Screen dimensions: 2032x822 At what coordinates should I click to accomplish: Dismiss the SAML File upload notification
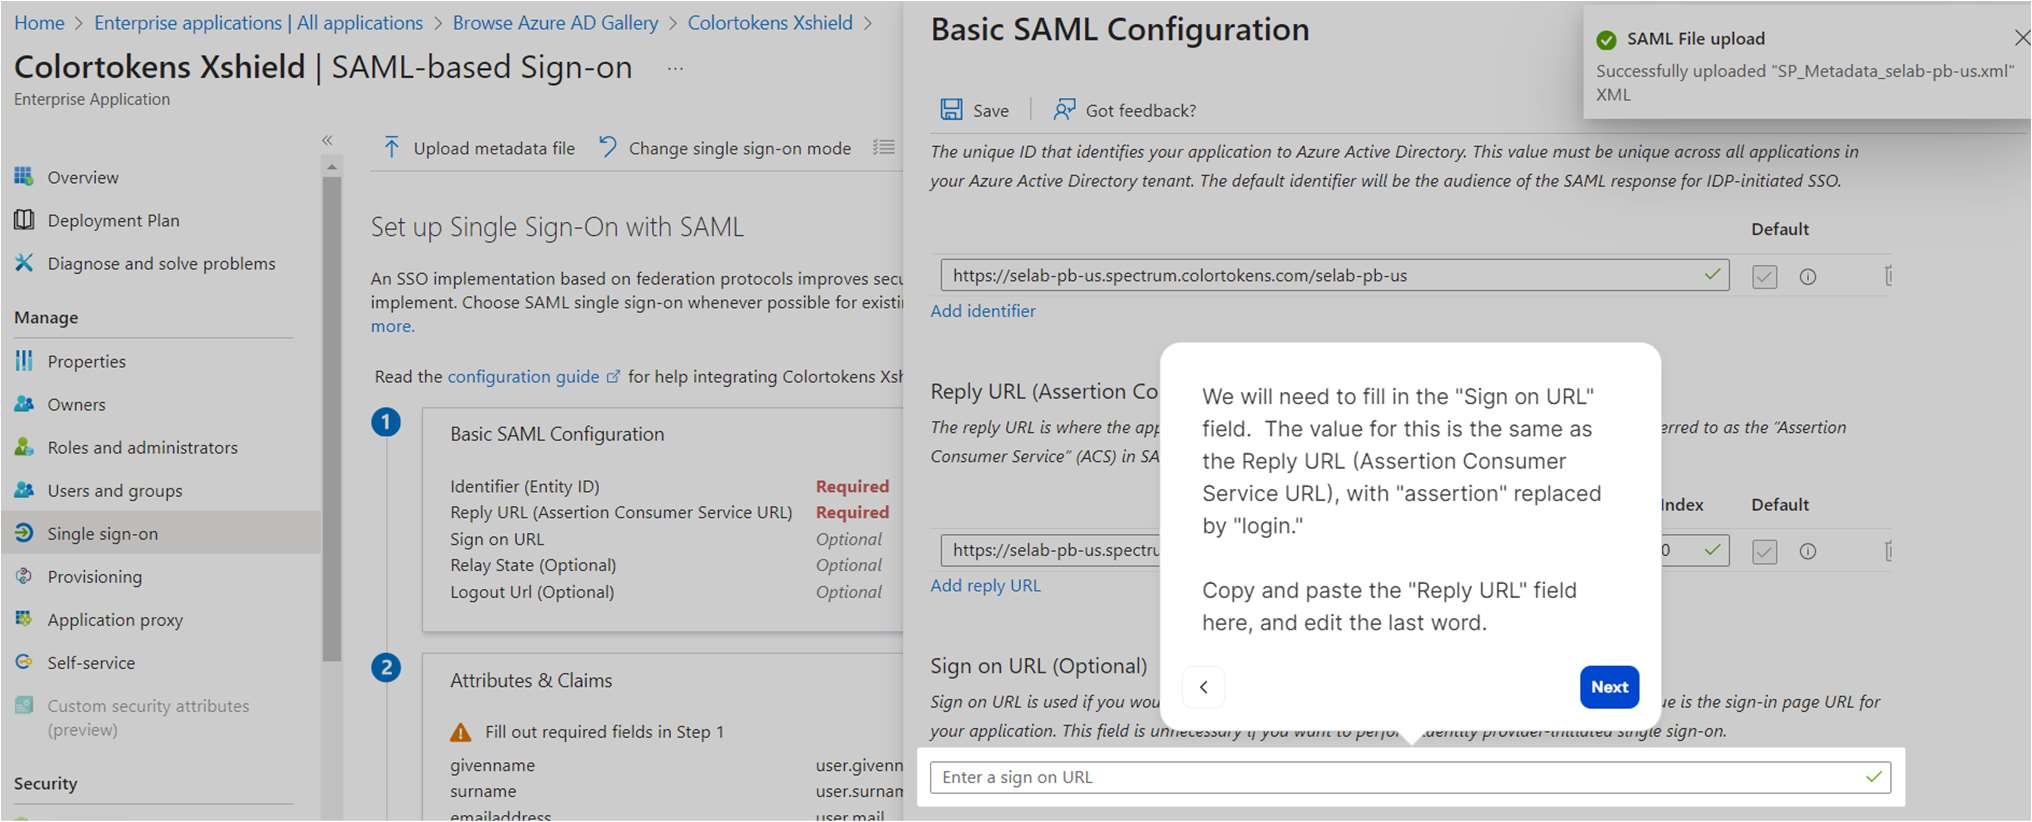point(2021,38)
